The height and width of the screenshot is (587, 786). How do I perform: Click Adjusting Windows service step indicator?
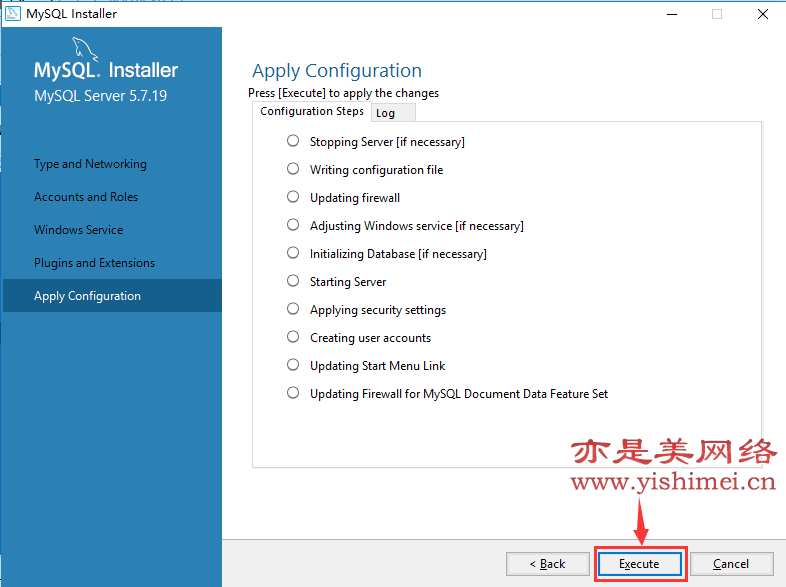point(293,225)
